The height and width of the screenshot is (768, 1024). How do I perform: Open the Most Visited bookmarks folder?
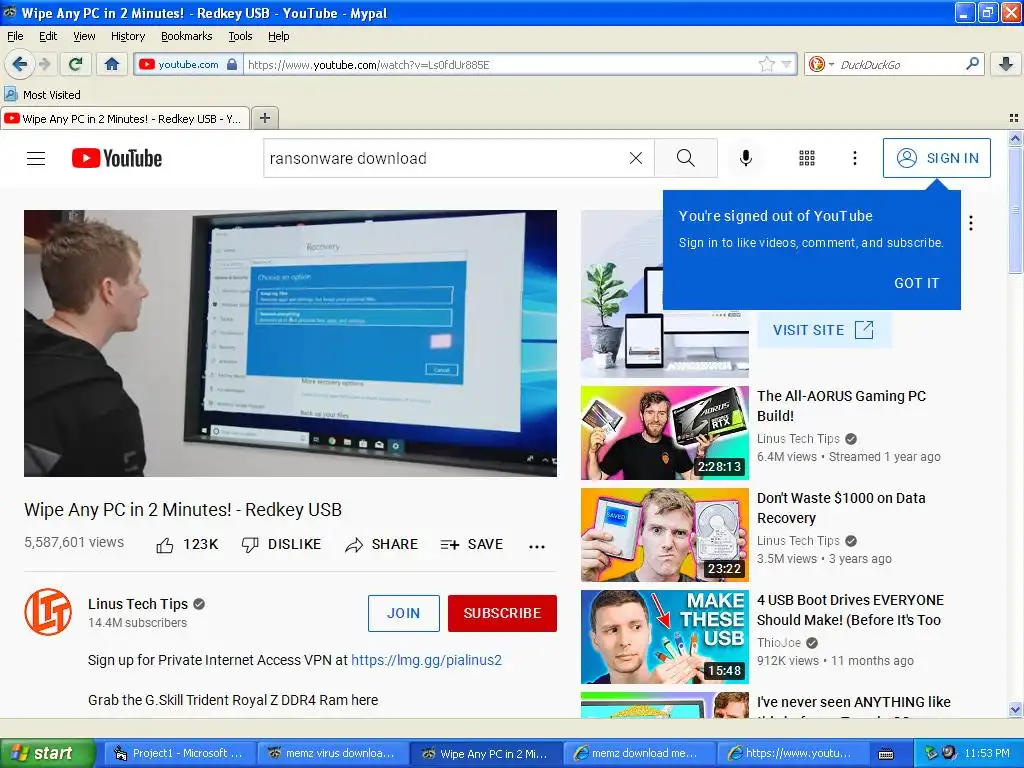click(x=43, y=95)
